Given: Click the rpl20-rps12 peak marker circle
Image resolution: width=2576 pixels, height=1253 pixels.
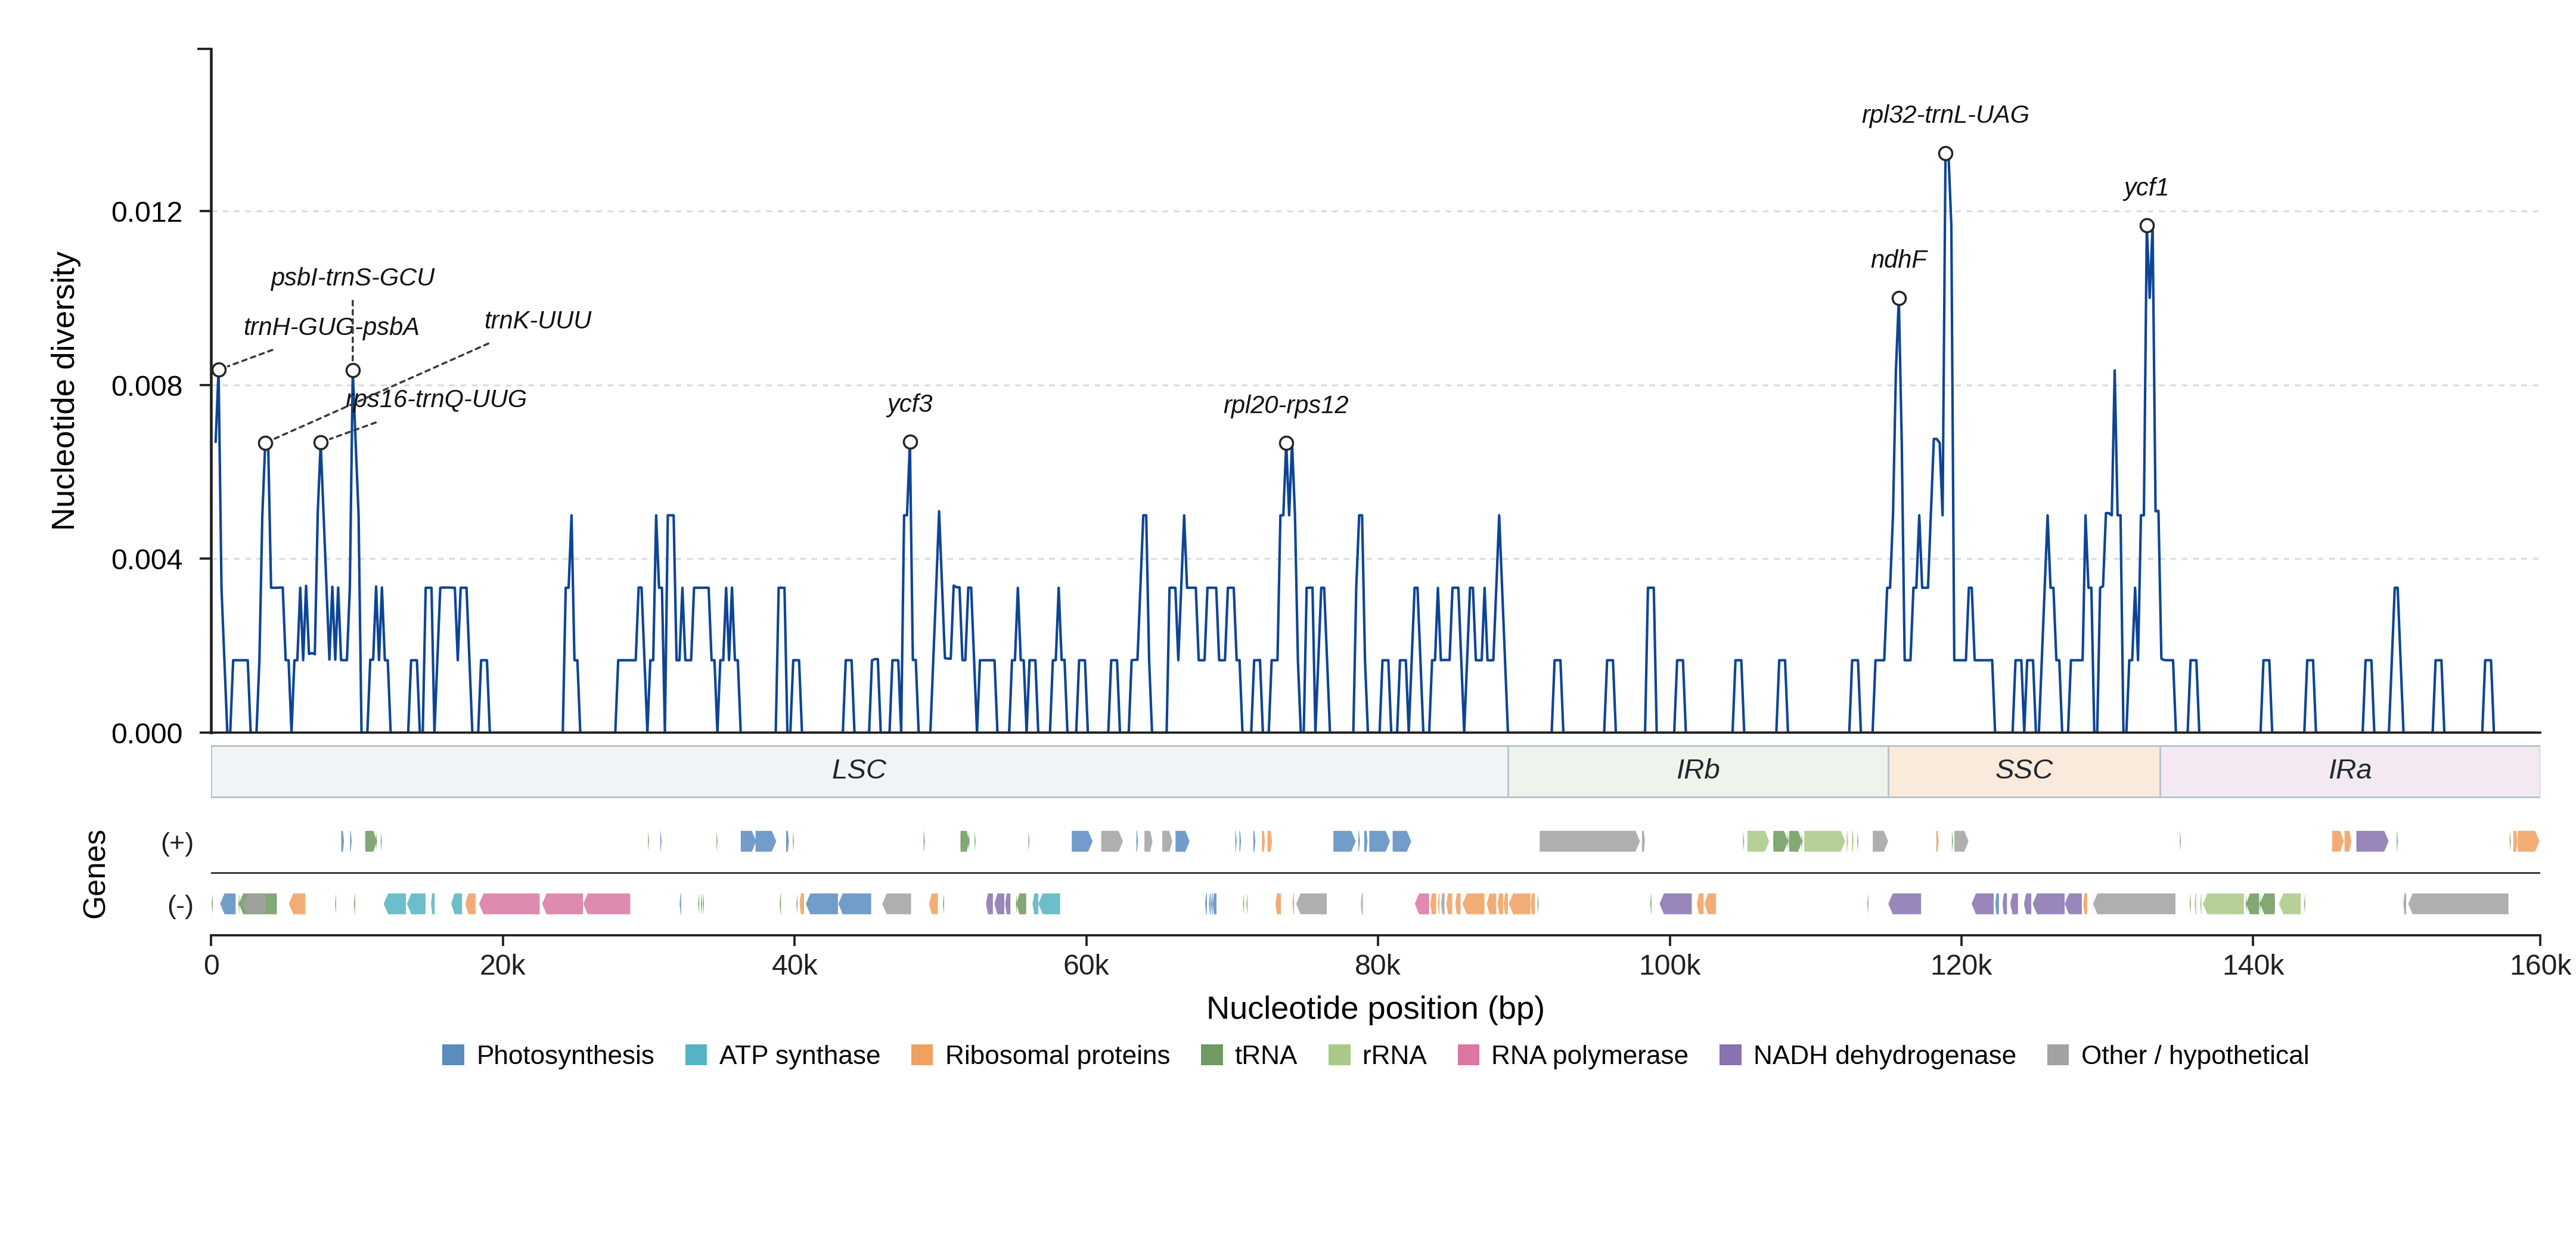Looking at the screenshot, I should 1286,443.
